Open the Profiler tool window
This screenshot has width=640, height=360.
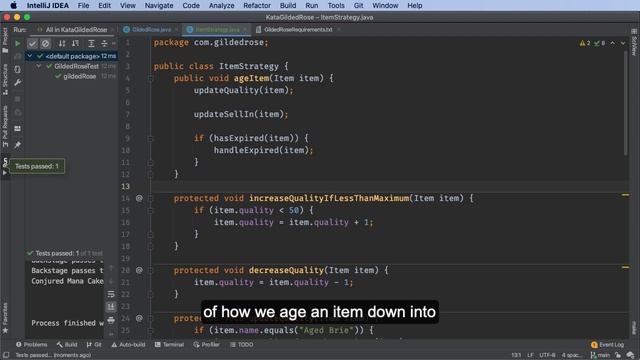pyautogui.click(x=207, y=344)
